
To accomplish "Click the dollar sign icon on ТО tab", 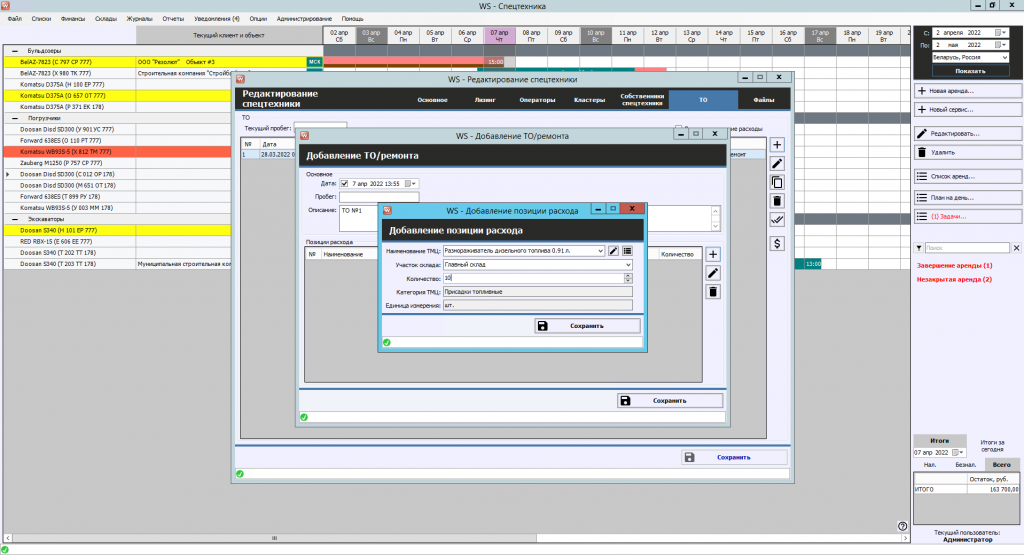I will pos(777,244).
